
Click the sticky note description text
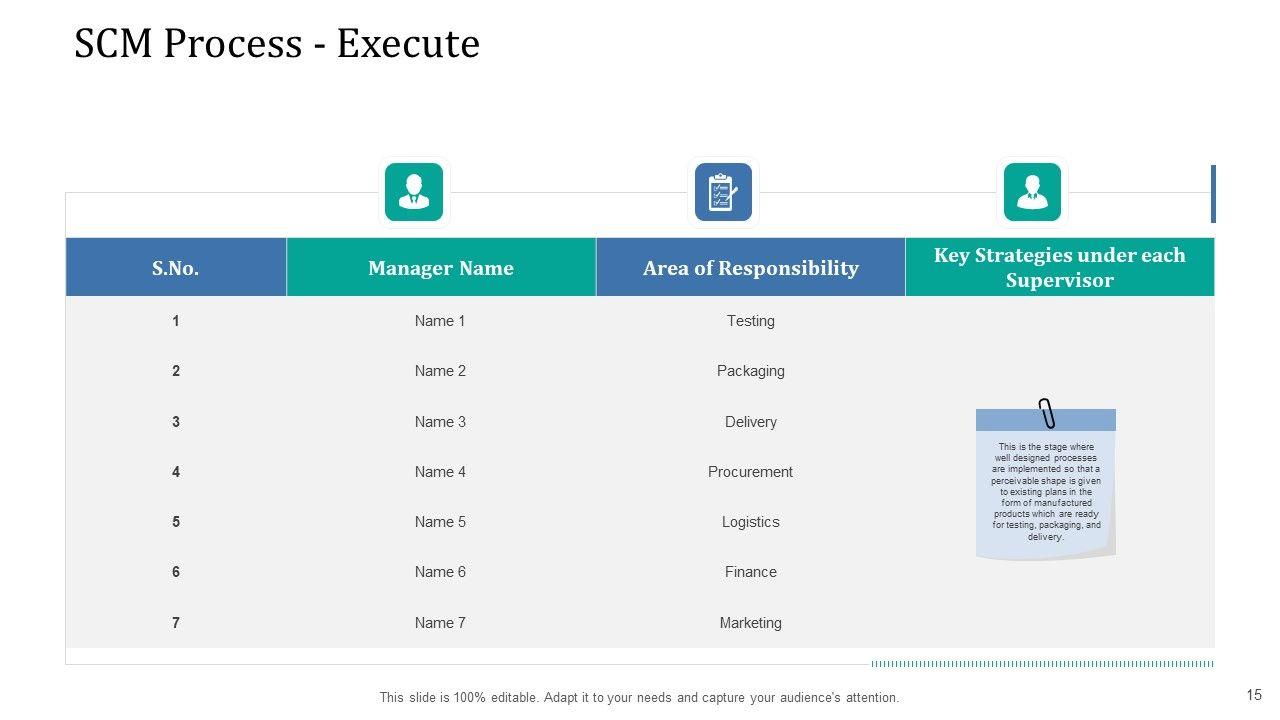click(x=1046, y=492)
